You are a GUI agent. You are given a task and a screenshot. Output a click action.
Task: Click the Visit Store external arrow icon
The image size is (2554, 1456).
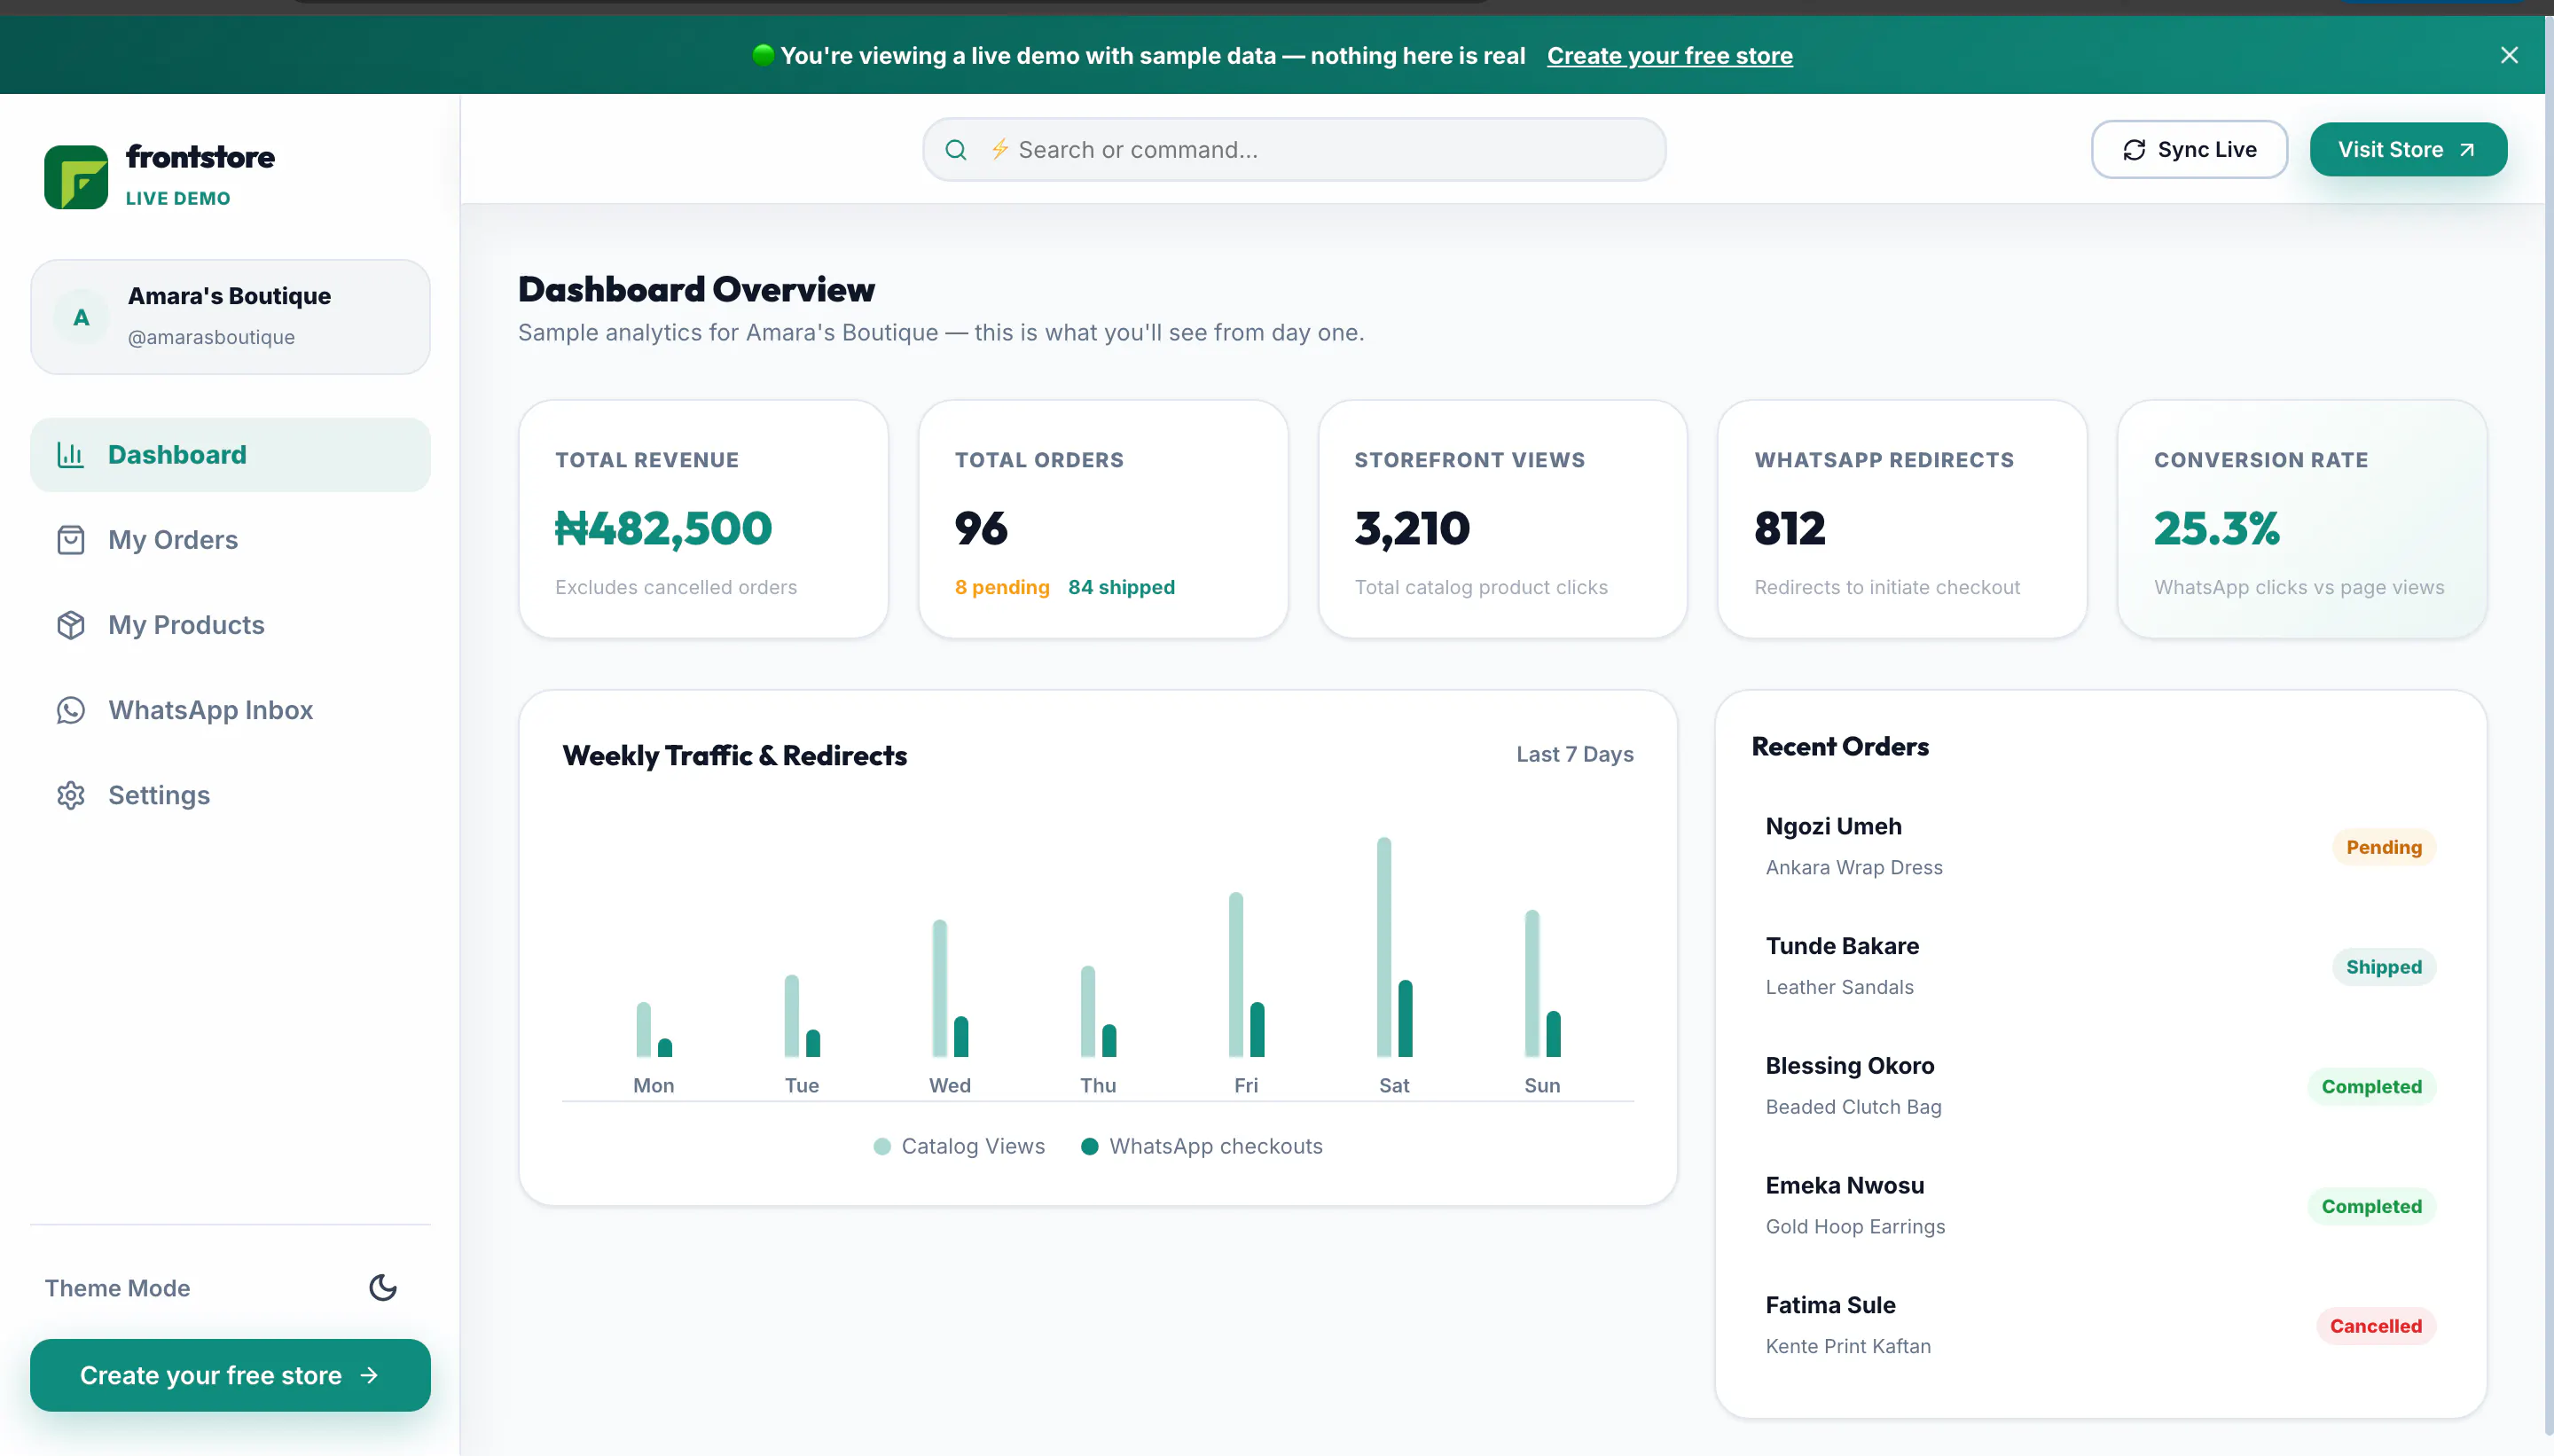coord(2467,150)
